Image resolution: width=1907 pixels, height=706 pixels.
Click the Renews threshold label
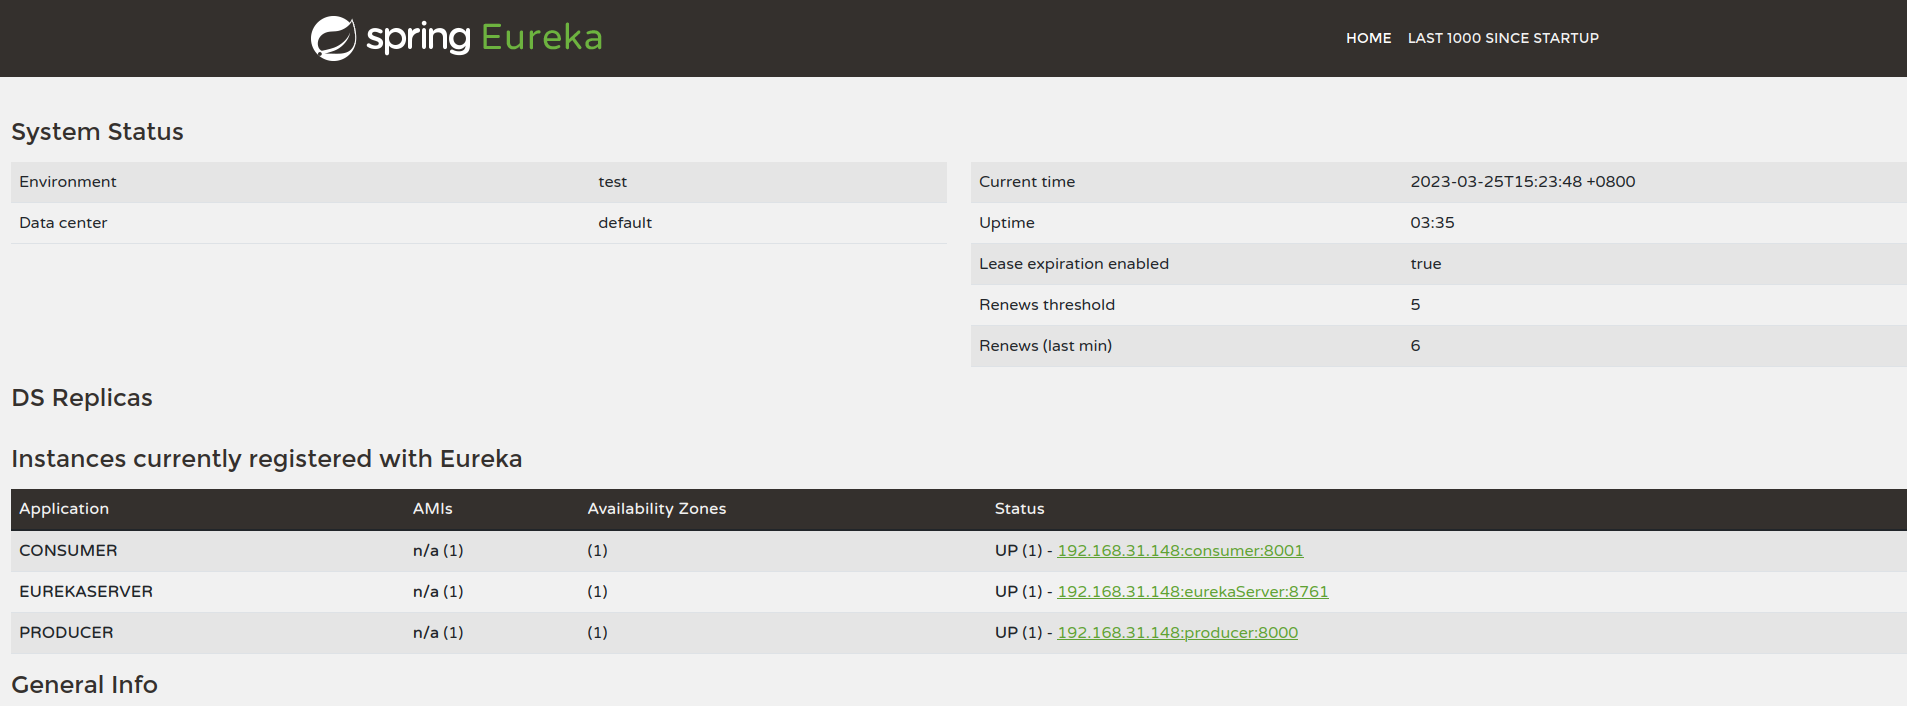[1047, 305]
